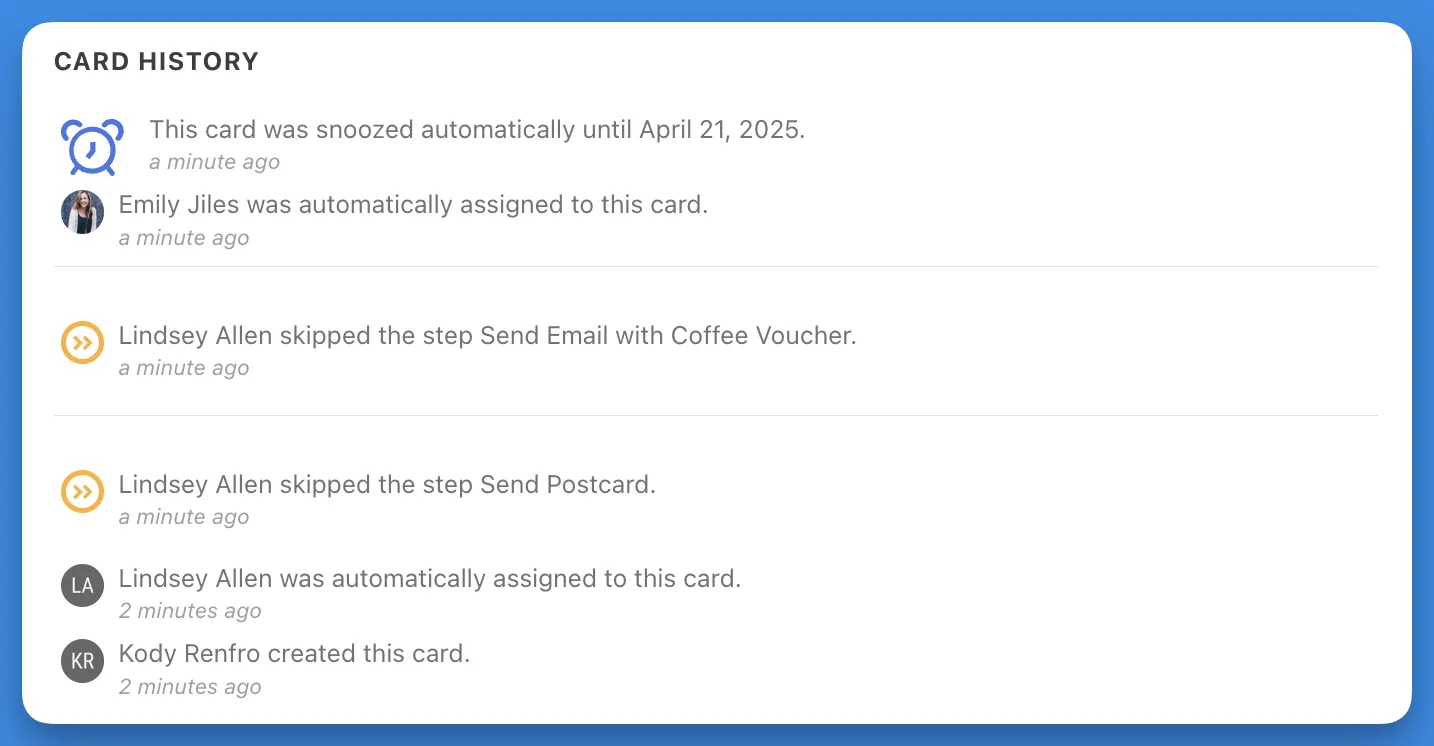Click the divider line between the two skipped-step entries
This screenshot has height=746, width=1434.
716,415
